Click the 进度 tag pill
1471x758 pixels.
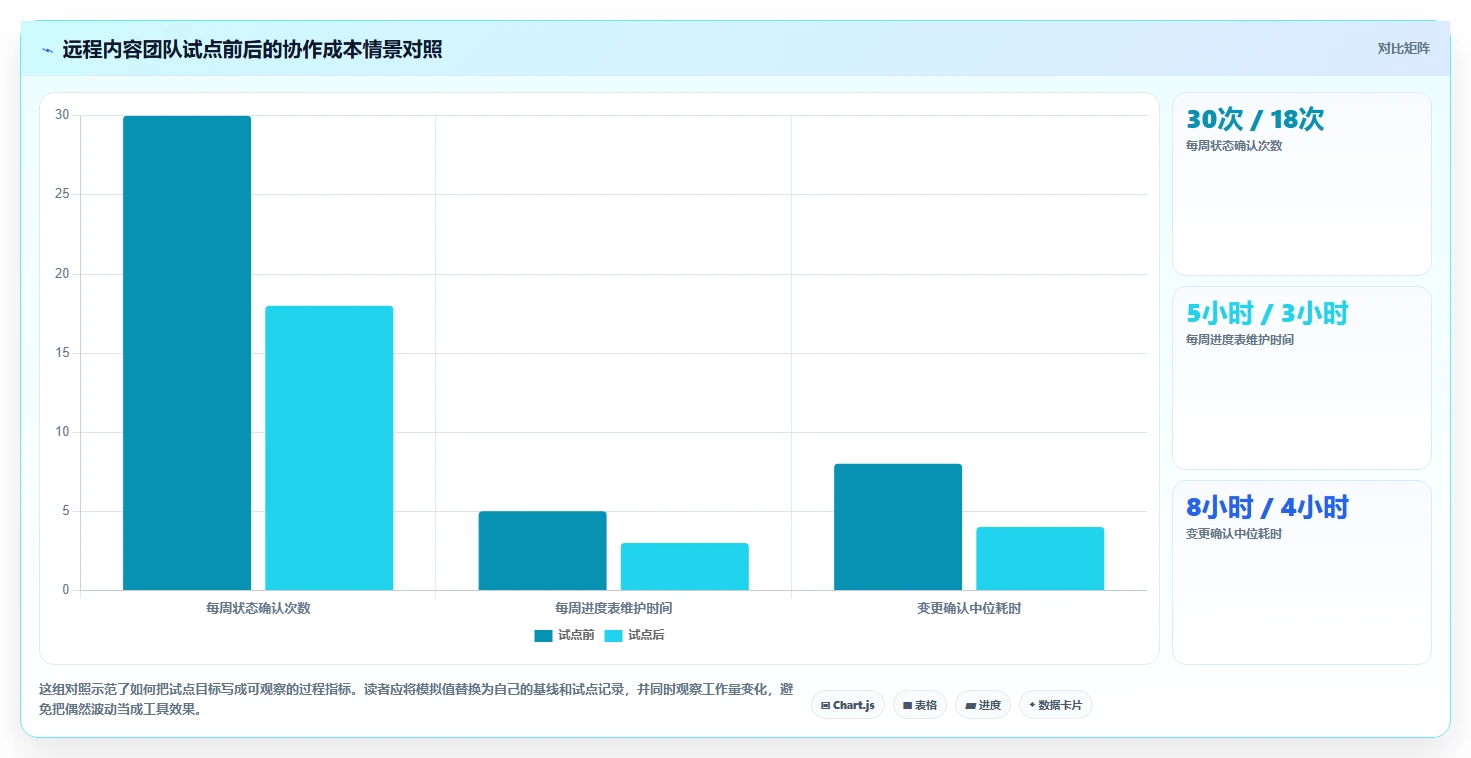coord(983,705)
